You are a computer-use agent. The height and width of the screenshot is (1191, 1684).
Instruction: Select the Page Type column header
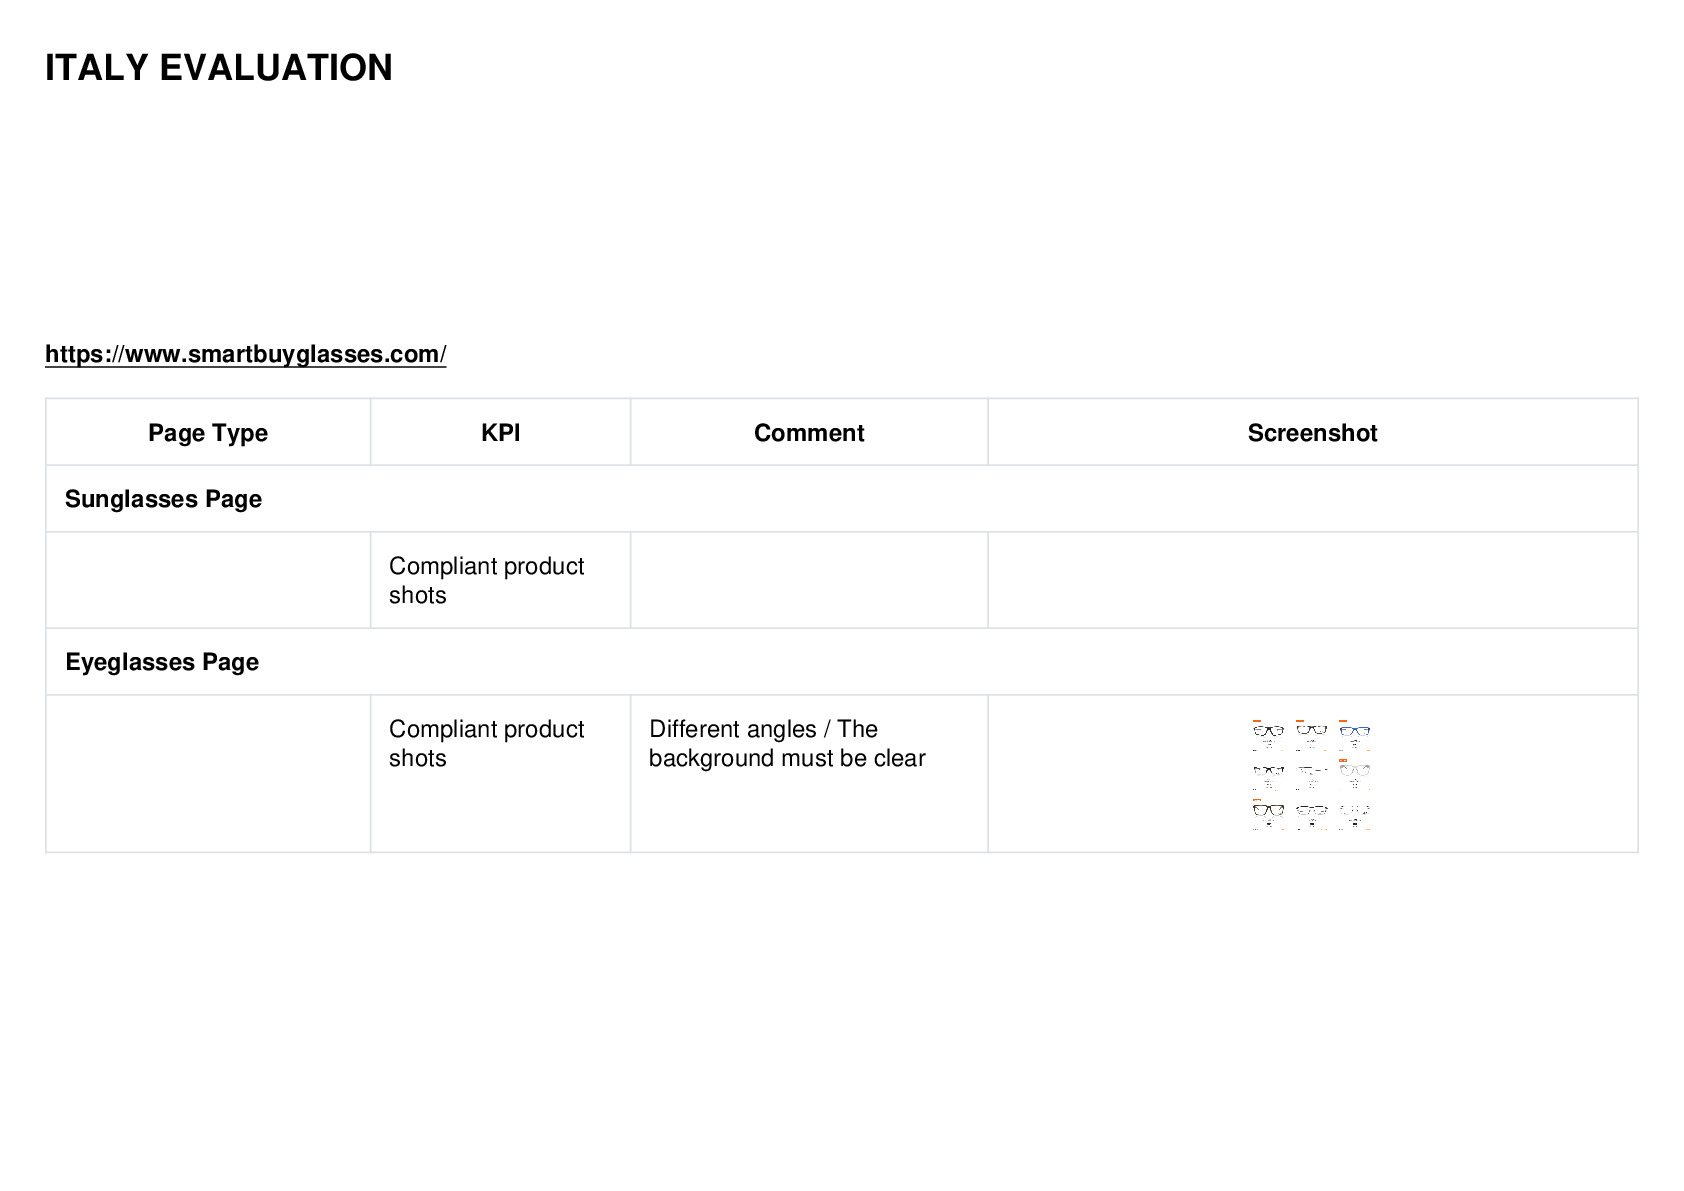coord(208,432)
